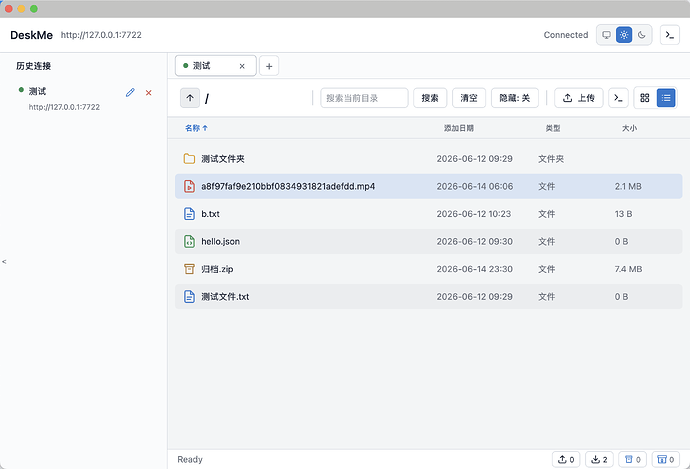Focus the 搜索当前目录 search field

[x=364, y=98]
